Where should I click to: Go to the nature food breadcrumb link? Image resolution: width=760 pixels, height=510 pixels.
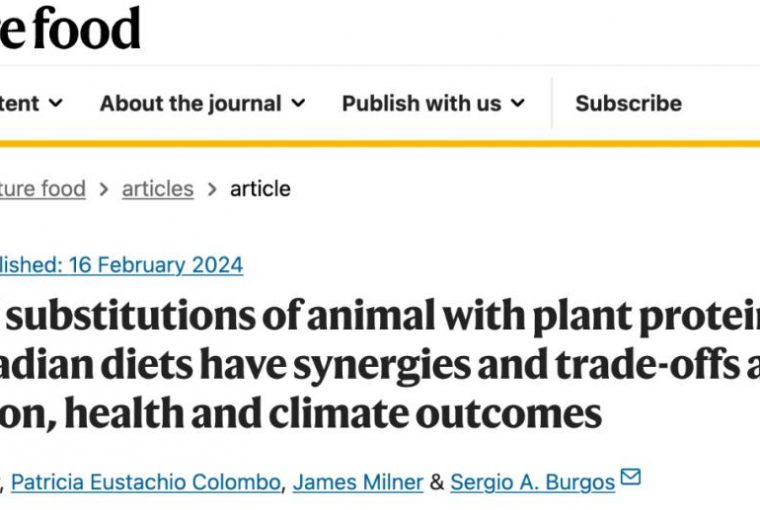[42, 188]
